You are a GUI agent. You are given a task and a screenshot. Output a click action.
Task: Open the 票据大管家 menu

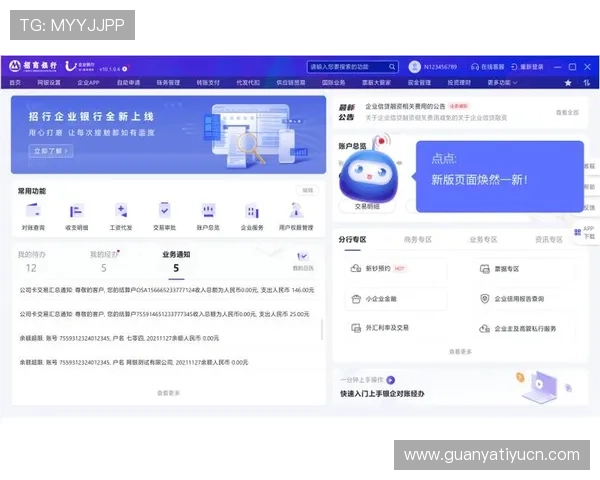pos(377,83)
